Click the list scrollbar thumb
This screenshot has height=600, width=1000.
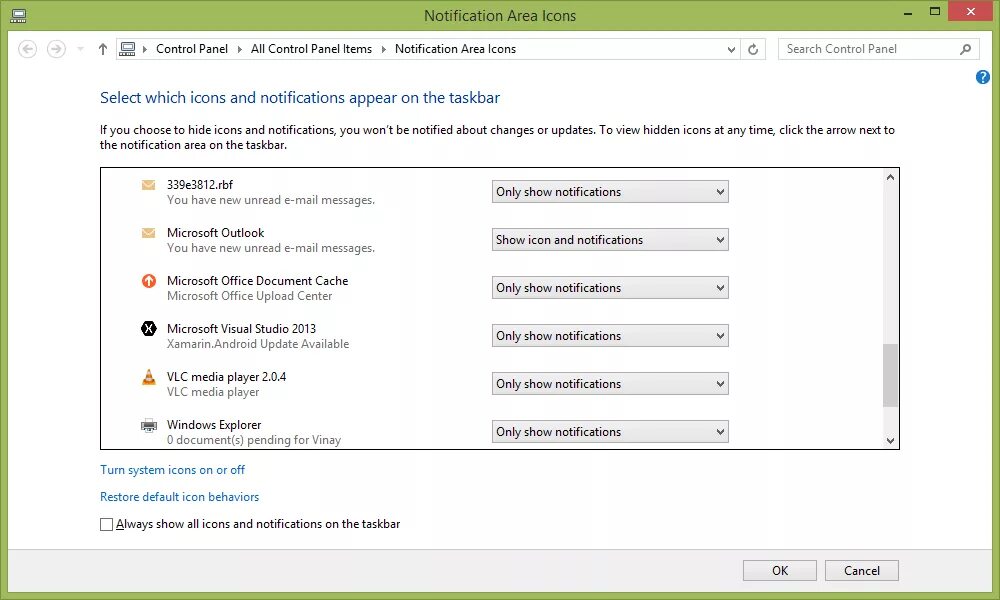890,375
